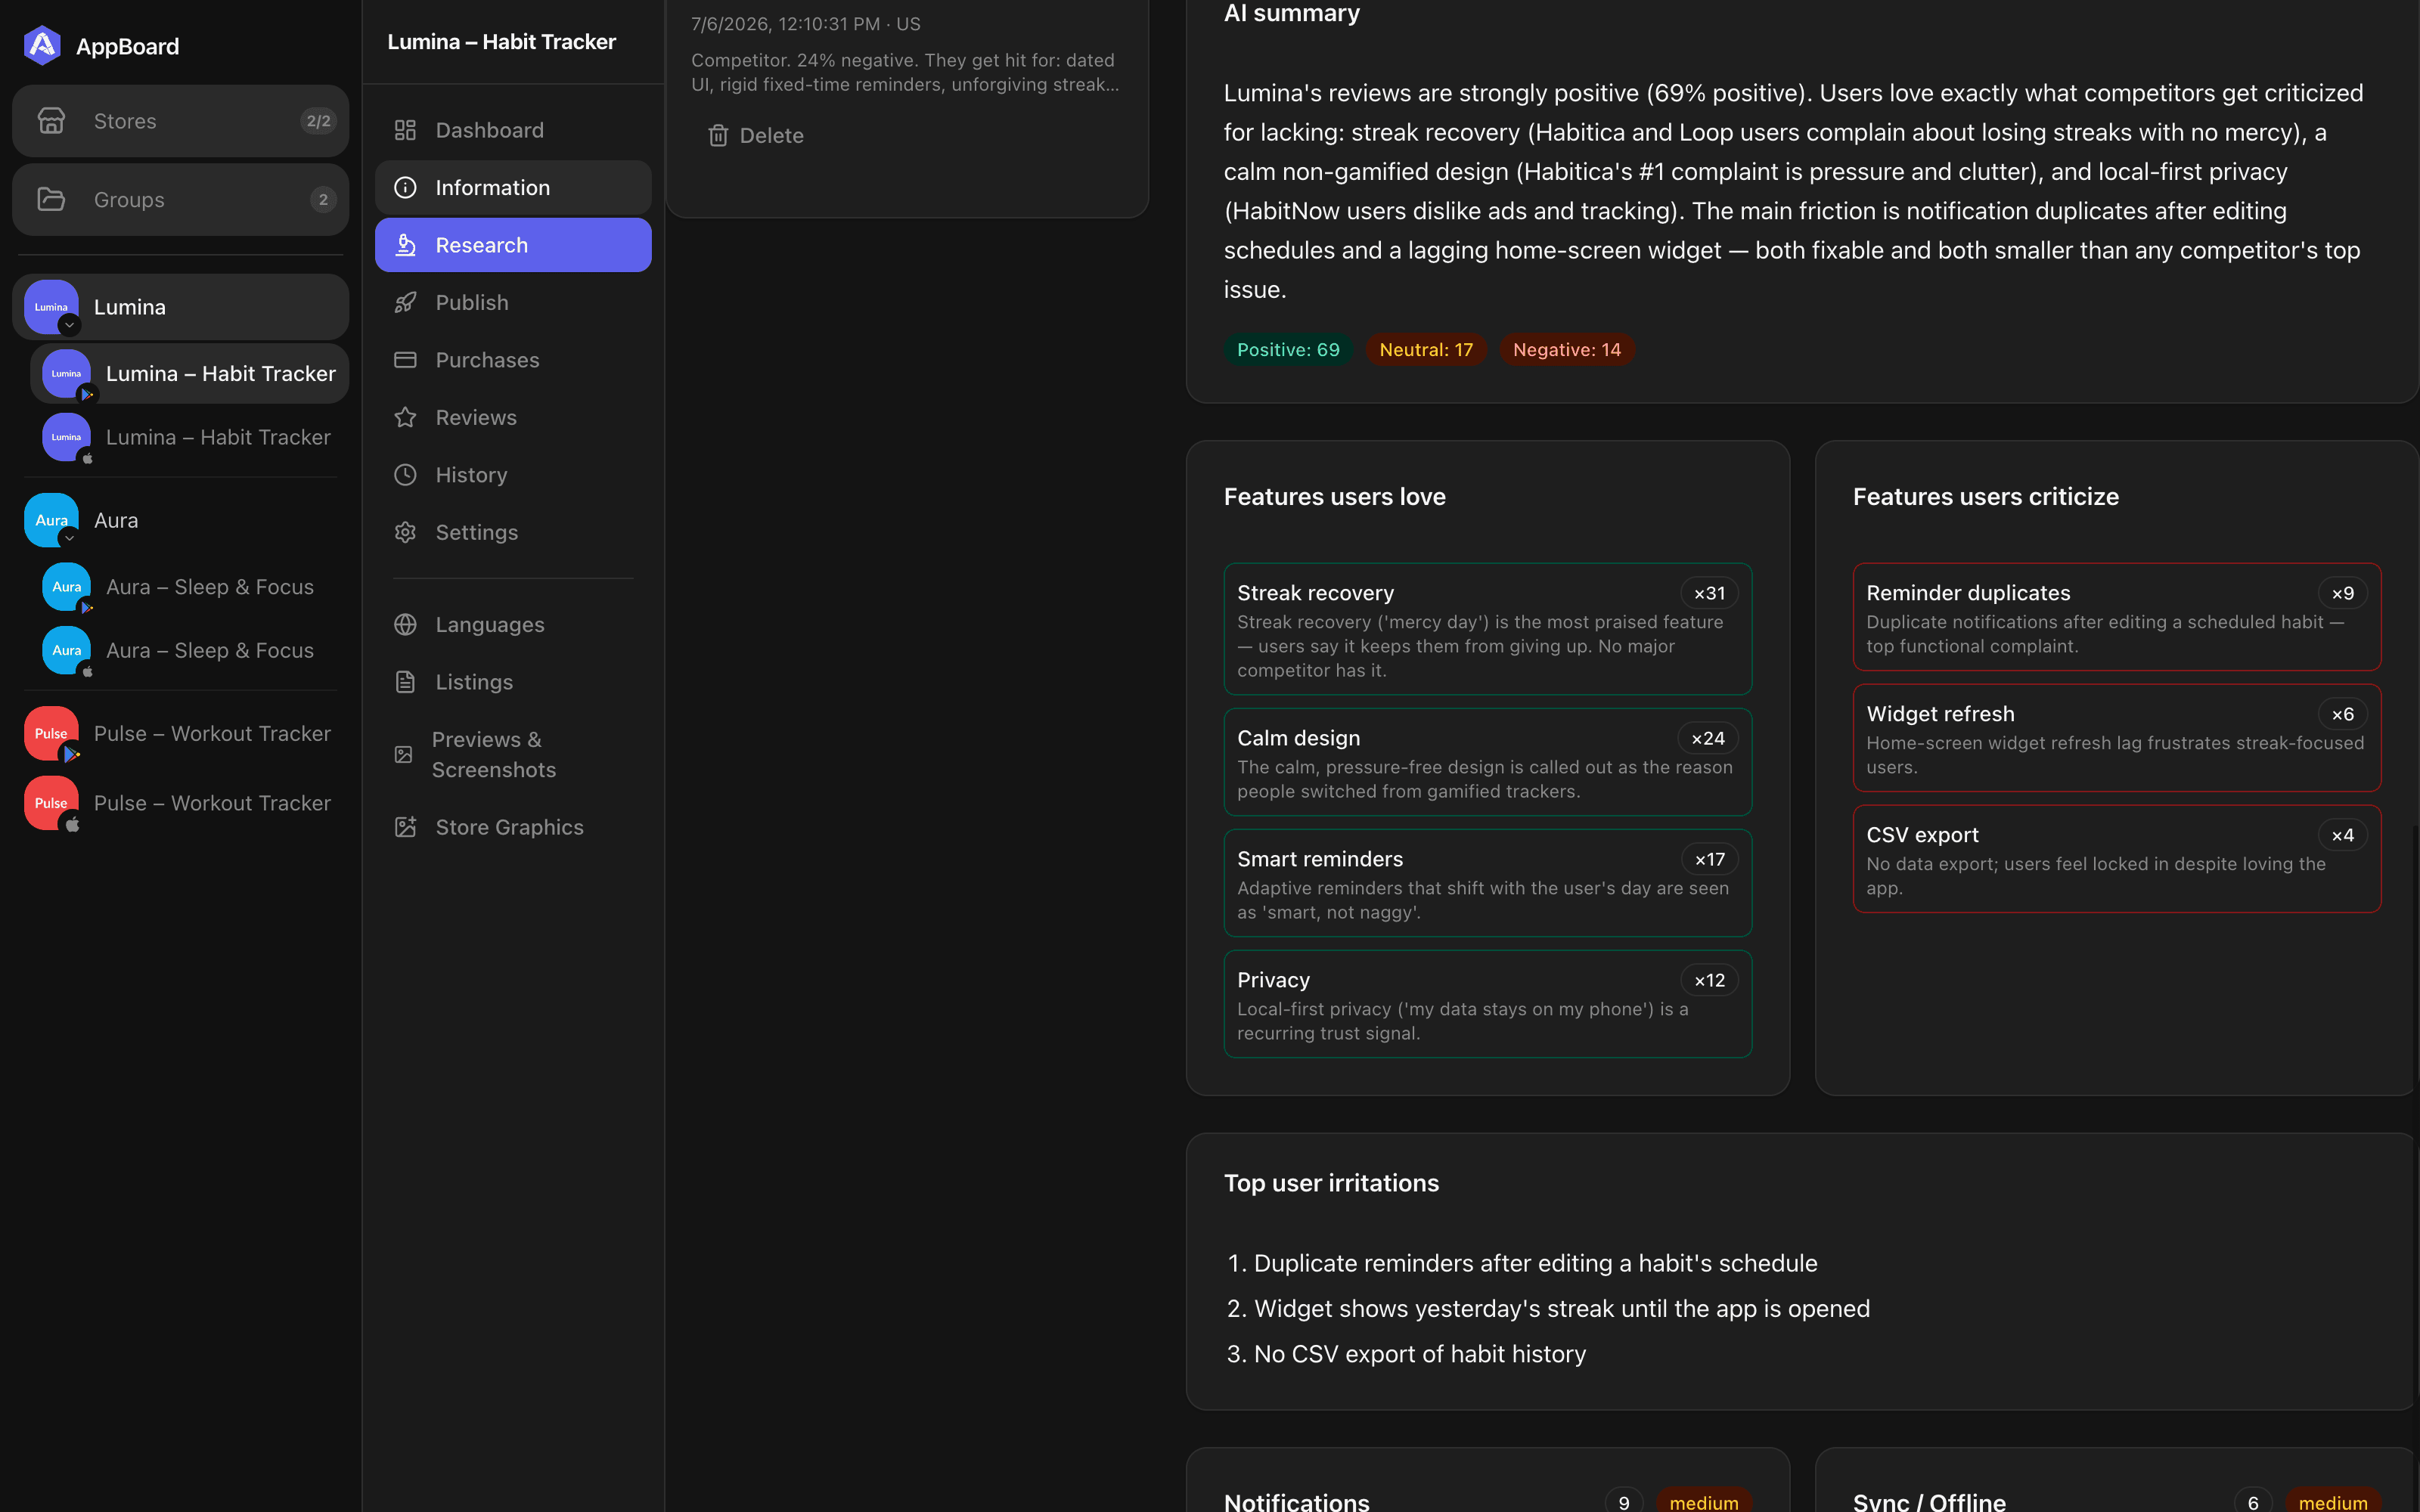The image size is (2420, 1512).
Task: Select Aura – Sleep & Focus App Store entry
Action: click(x=190, y=651)
